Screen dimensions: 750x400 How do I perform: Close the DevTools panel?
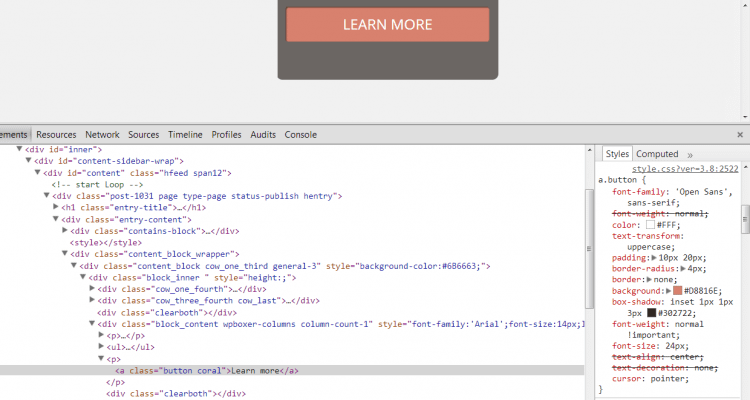click(739, 134)
